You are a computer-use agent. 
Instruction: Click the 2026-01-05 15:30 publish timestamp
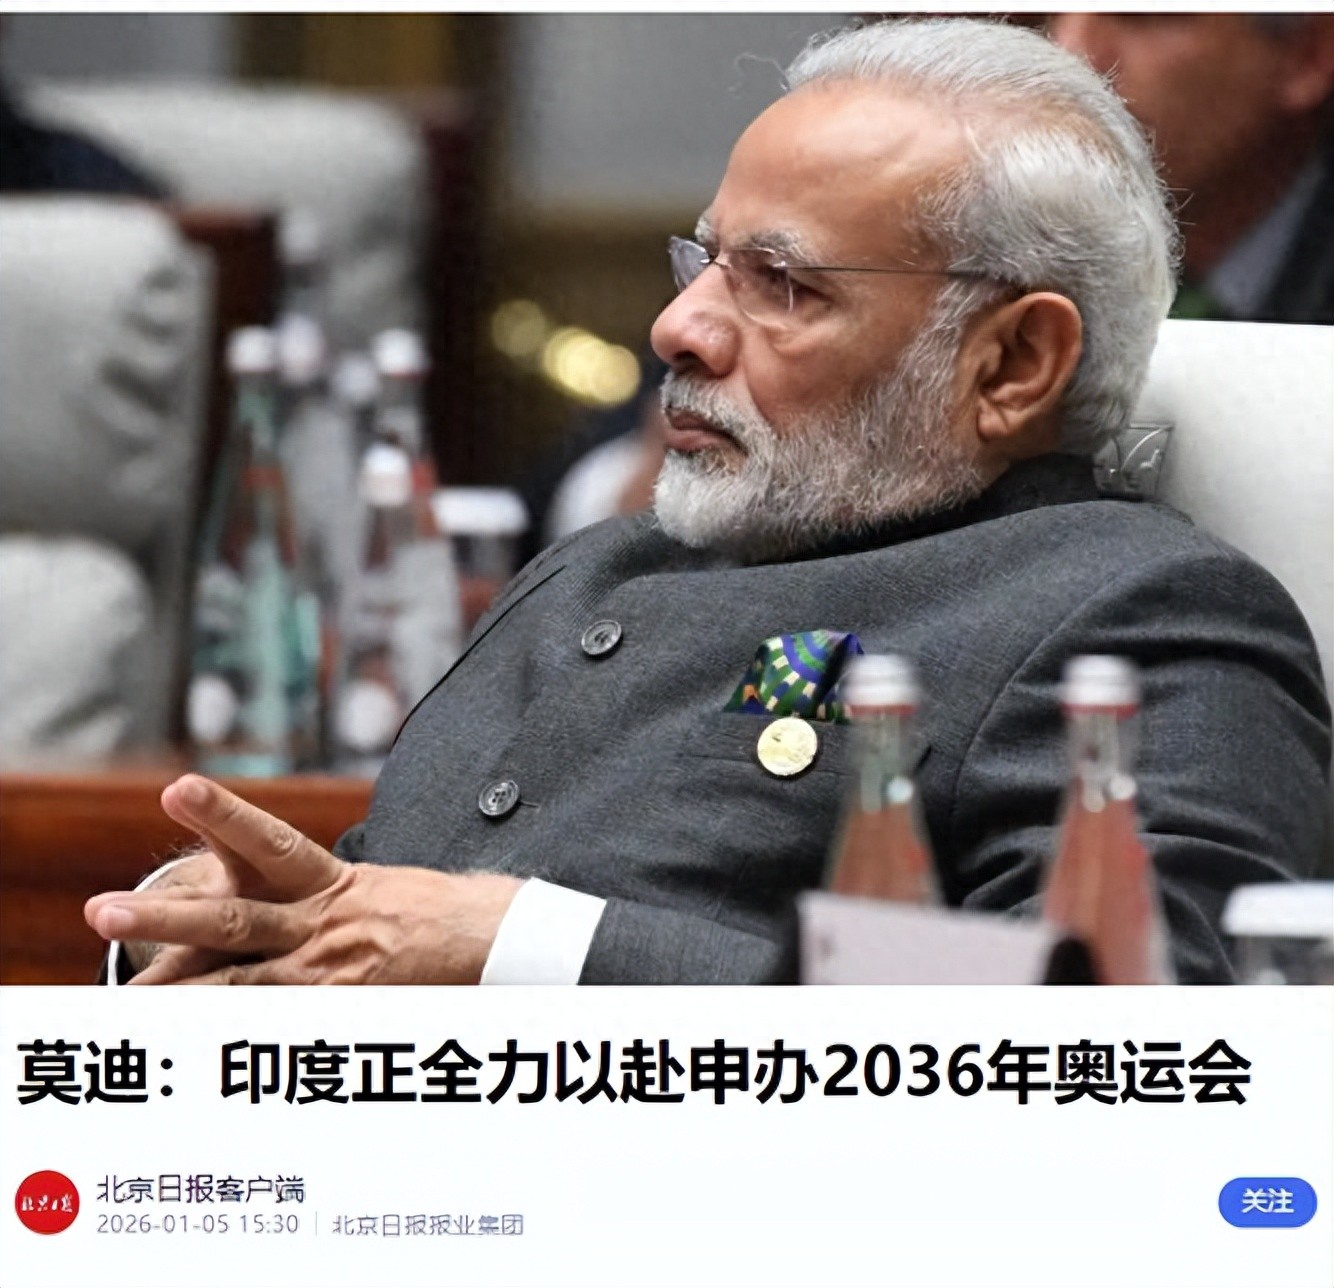[x=197, y=1224]
